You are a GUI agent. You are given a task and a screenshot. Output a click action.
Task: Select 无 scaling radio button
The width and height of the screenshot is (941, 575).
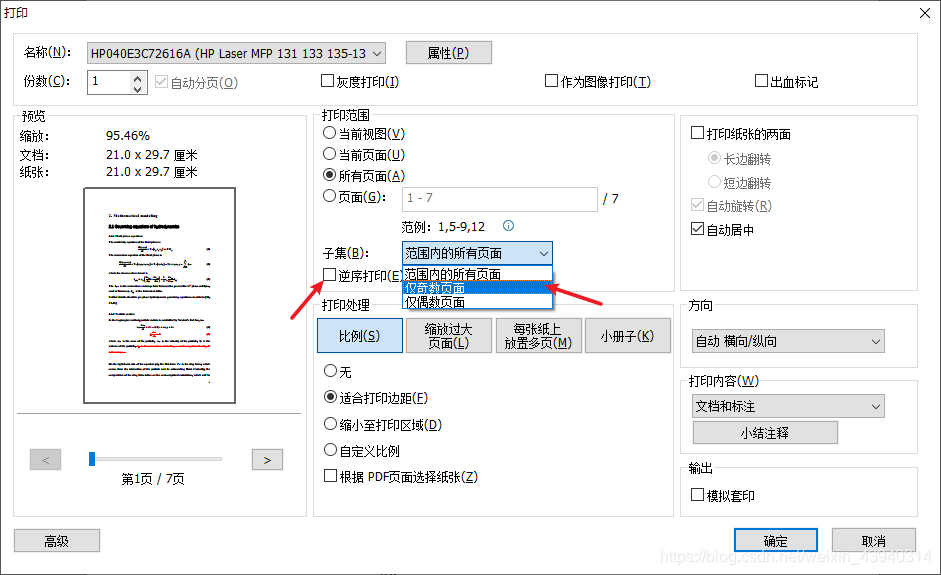pyautogui.click(x=330, y=371)
